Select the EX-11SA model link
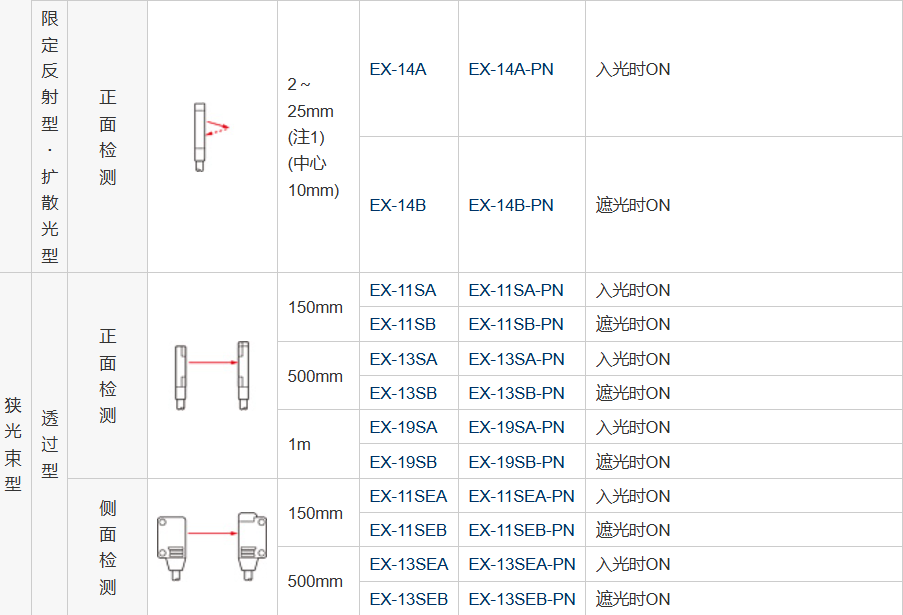Image resolution: width=903 pixels, height=615 pixels. [x=403, y=290]
